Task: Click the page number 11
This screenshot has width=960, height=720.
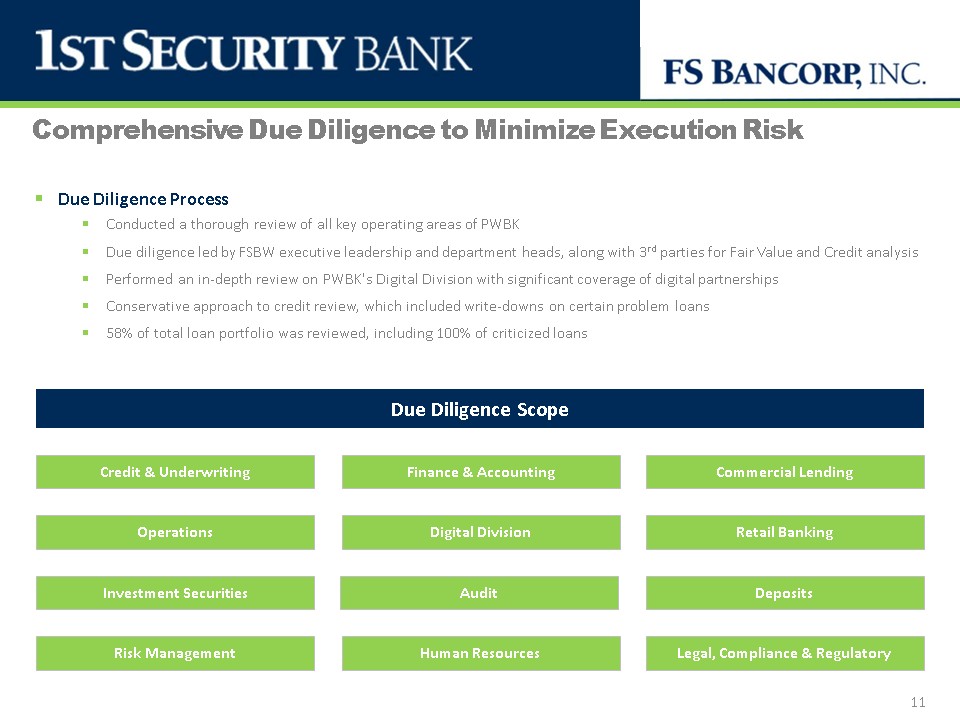Action: pyautogui.click(x=918, y=703)
